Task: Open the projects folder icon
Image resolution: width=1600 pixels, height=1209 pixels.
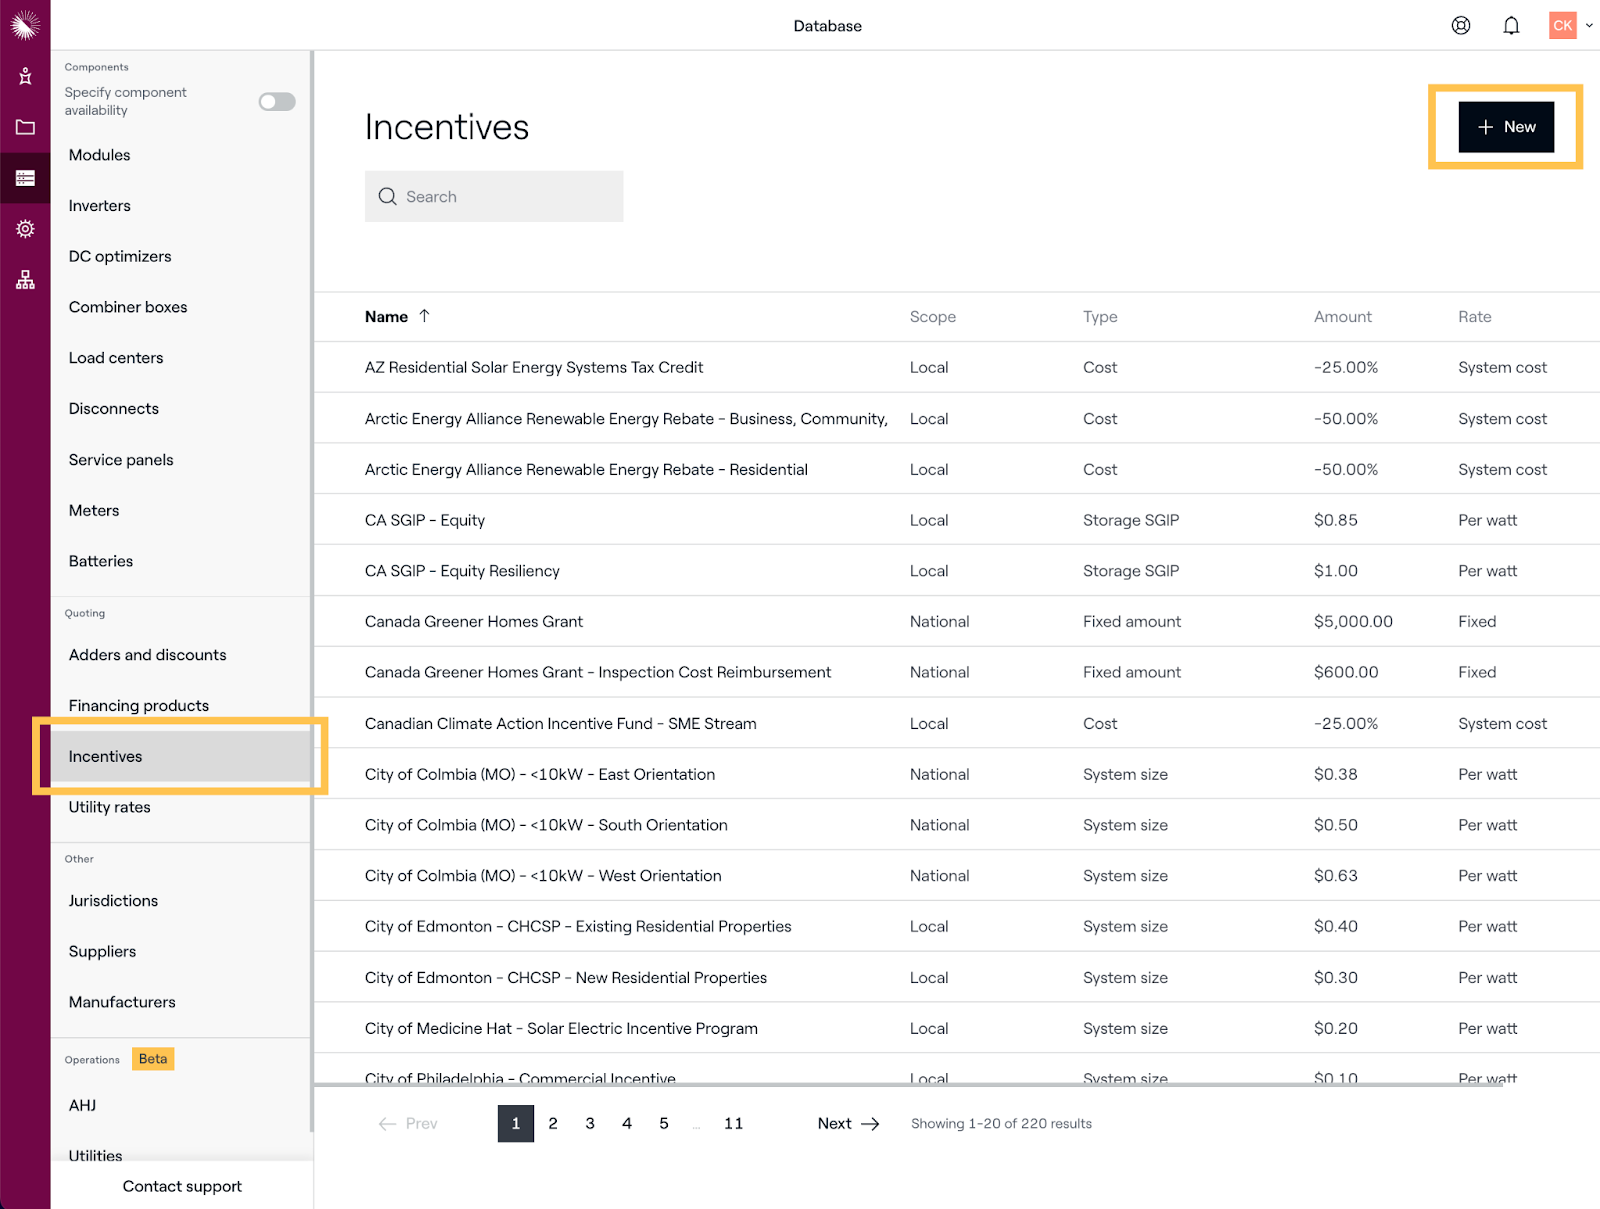Action: click(25, 127)
